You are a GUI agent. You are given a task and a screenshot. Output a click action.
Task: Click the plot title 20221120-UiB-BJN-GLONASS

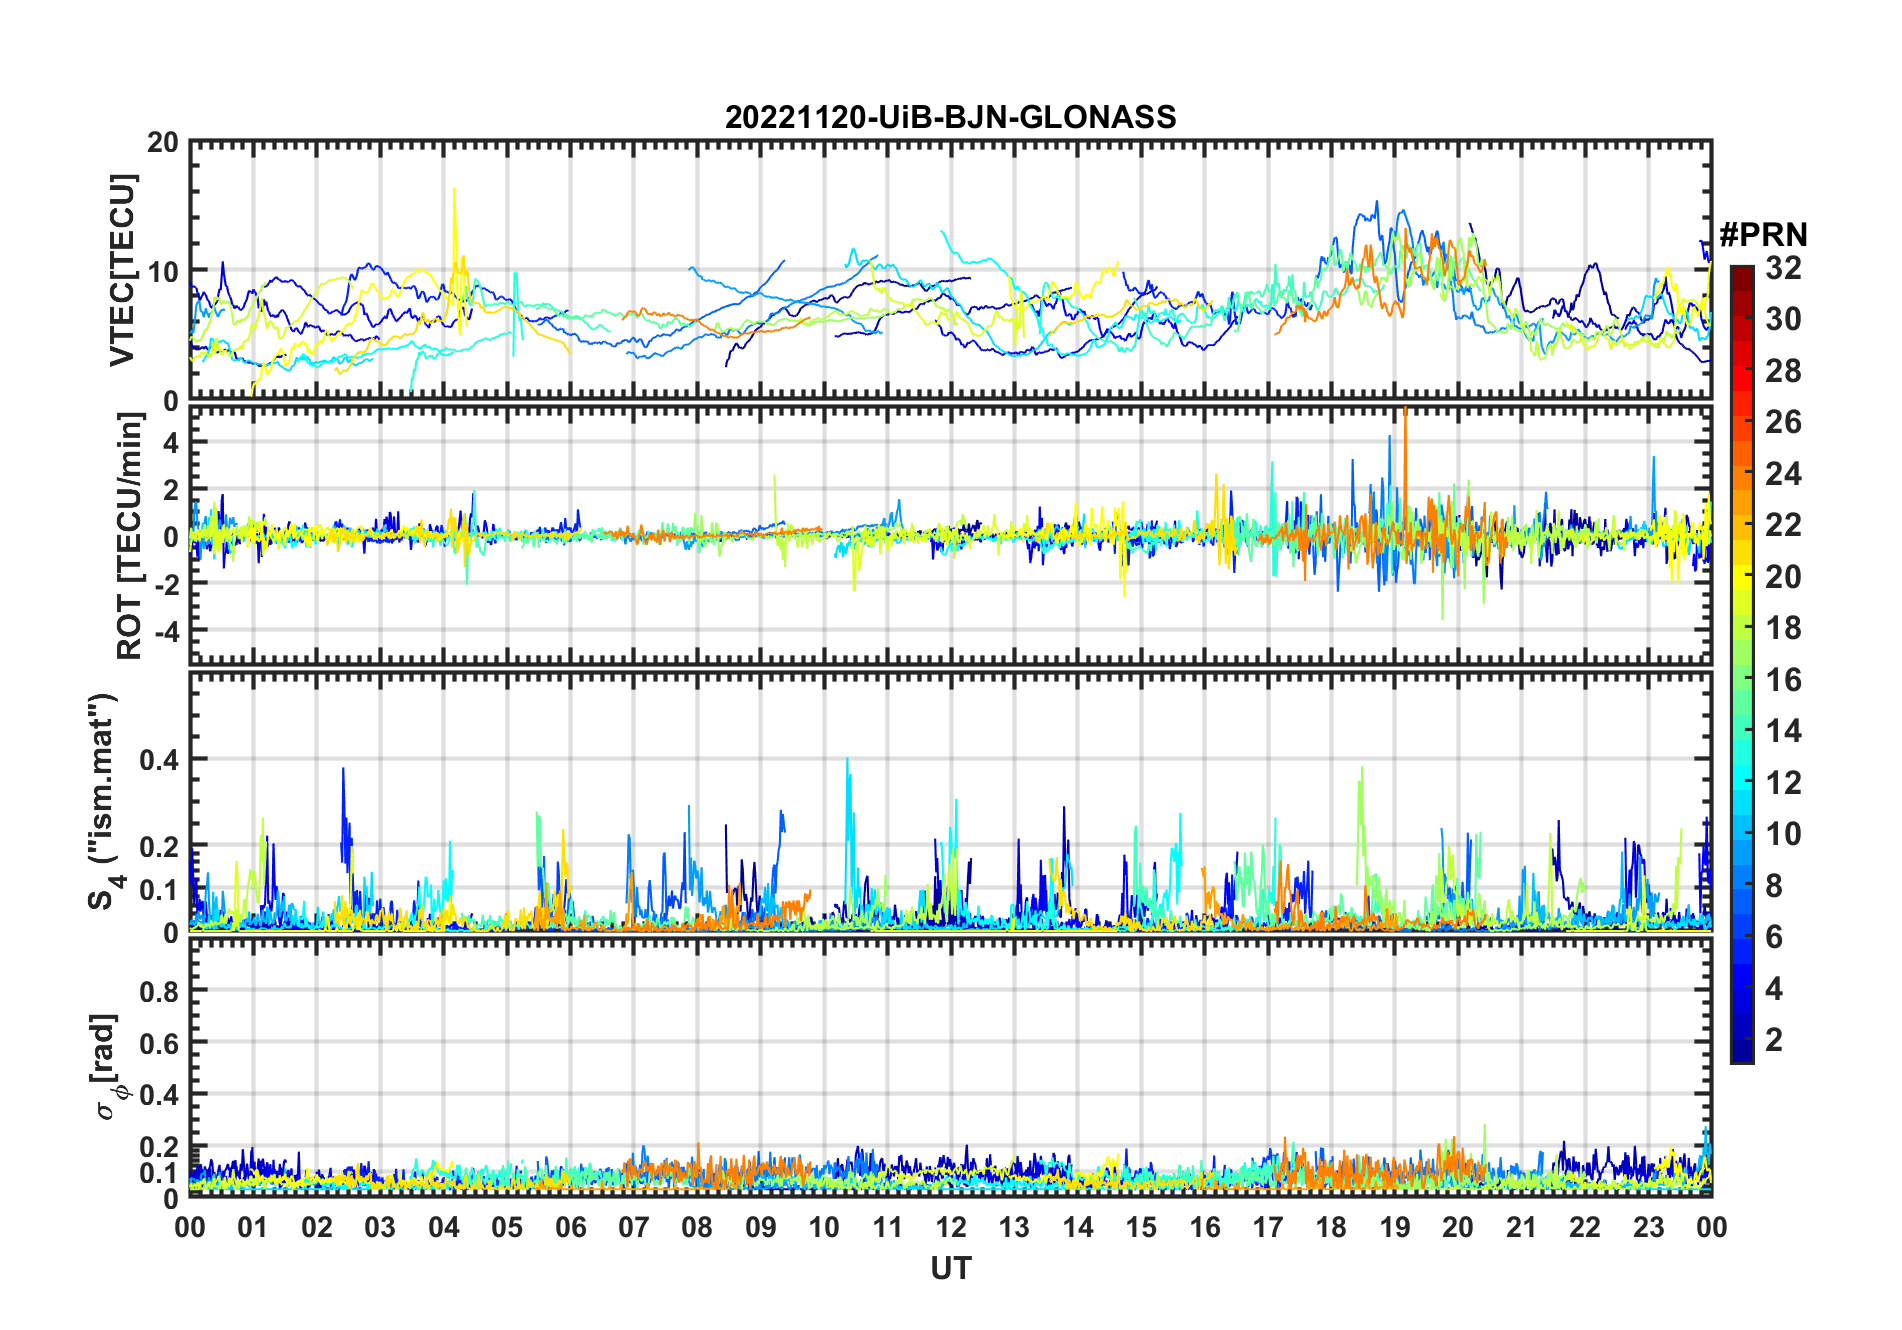point(950,118)
